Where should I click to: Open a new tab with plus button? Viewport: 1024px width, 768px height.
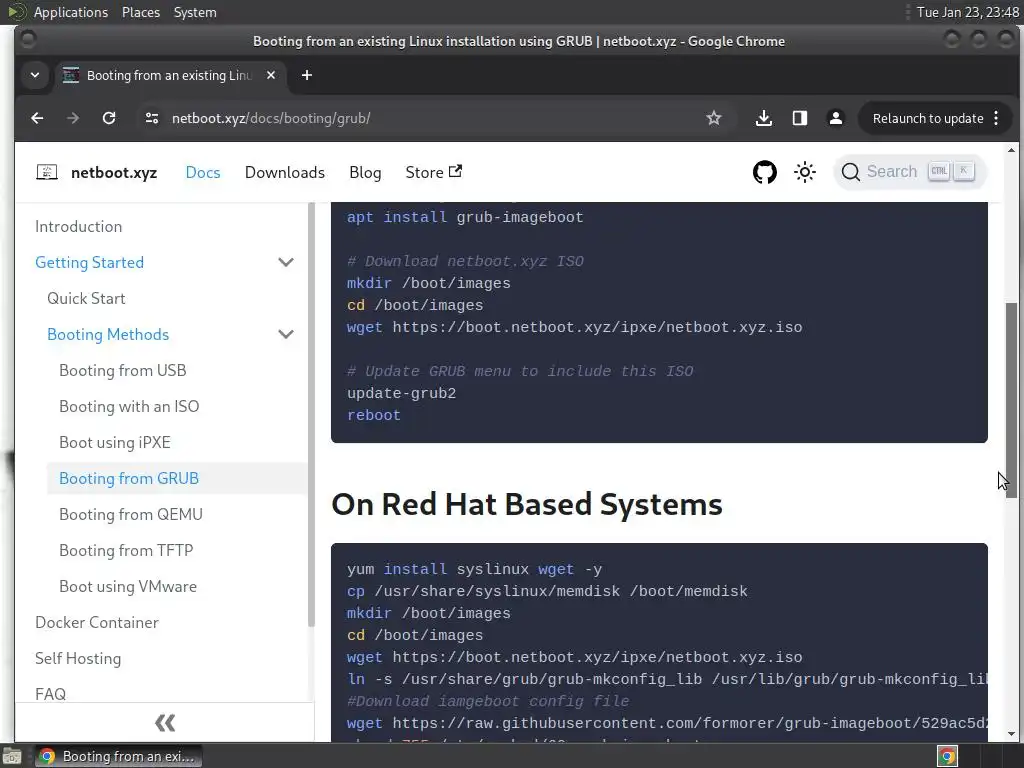(x=307, y=75)
